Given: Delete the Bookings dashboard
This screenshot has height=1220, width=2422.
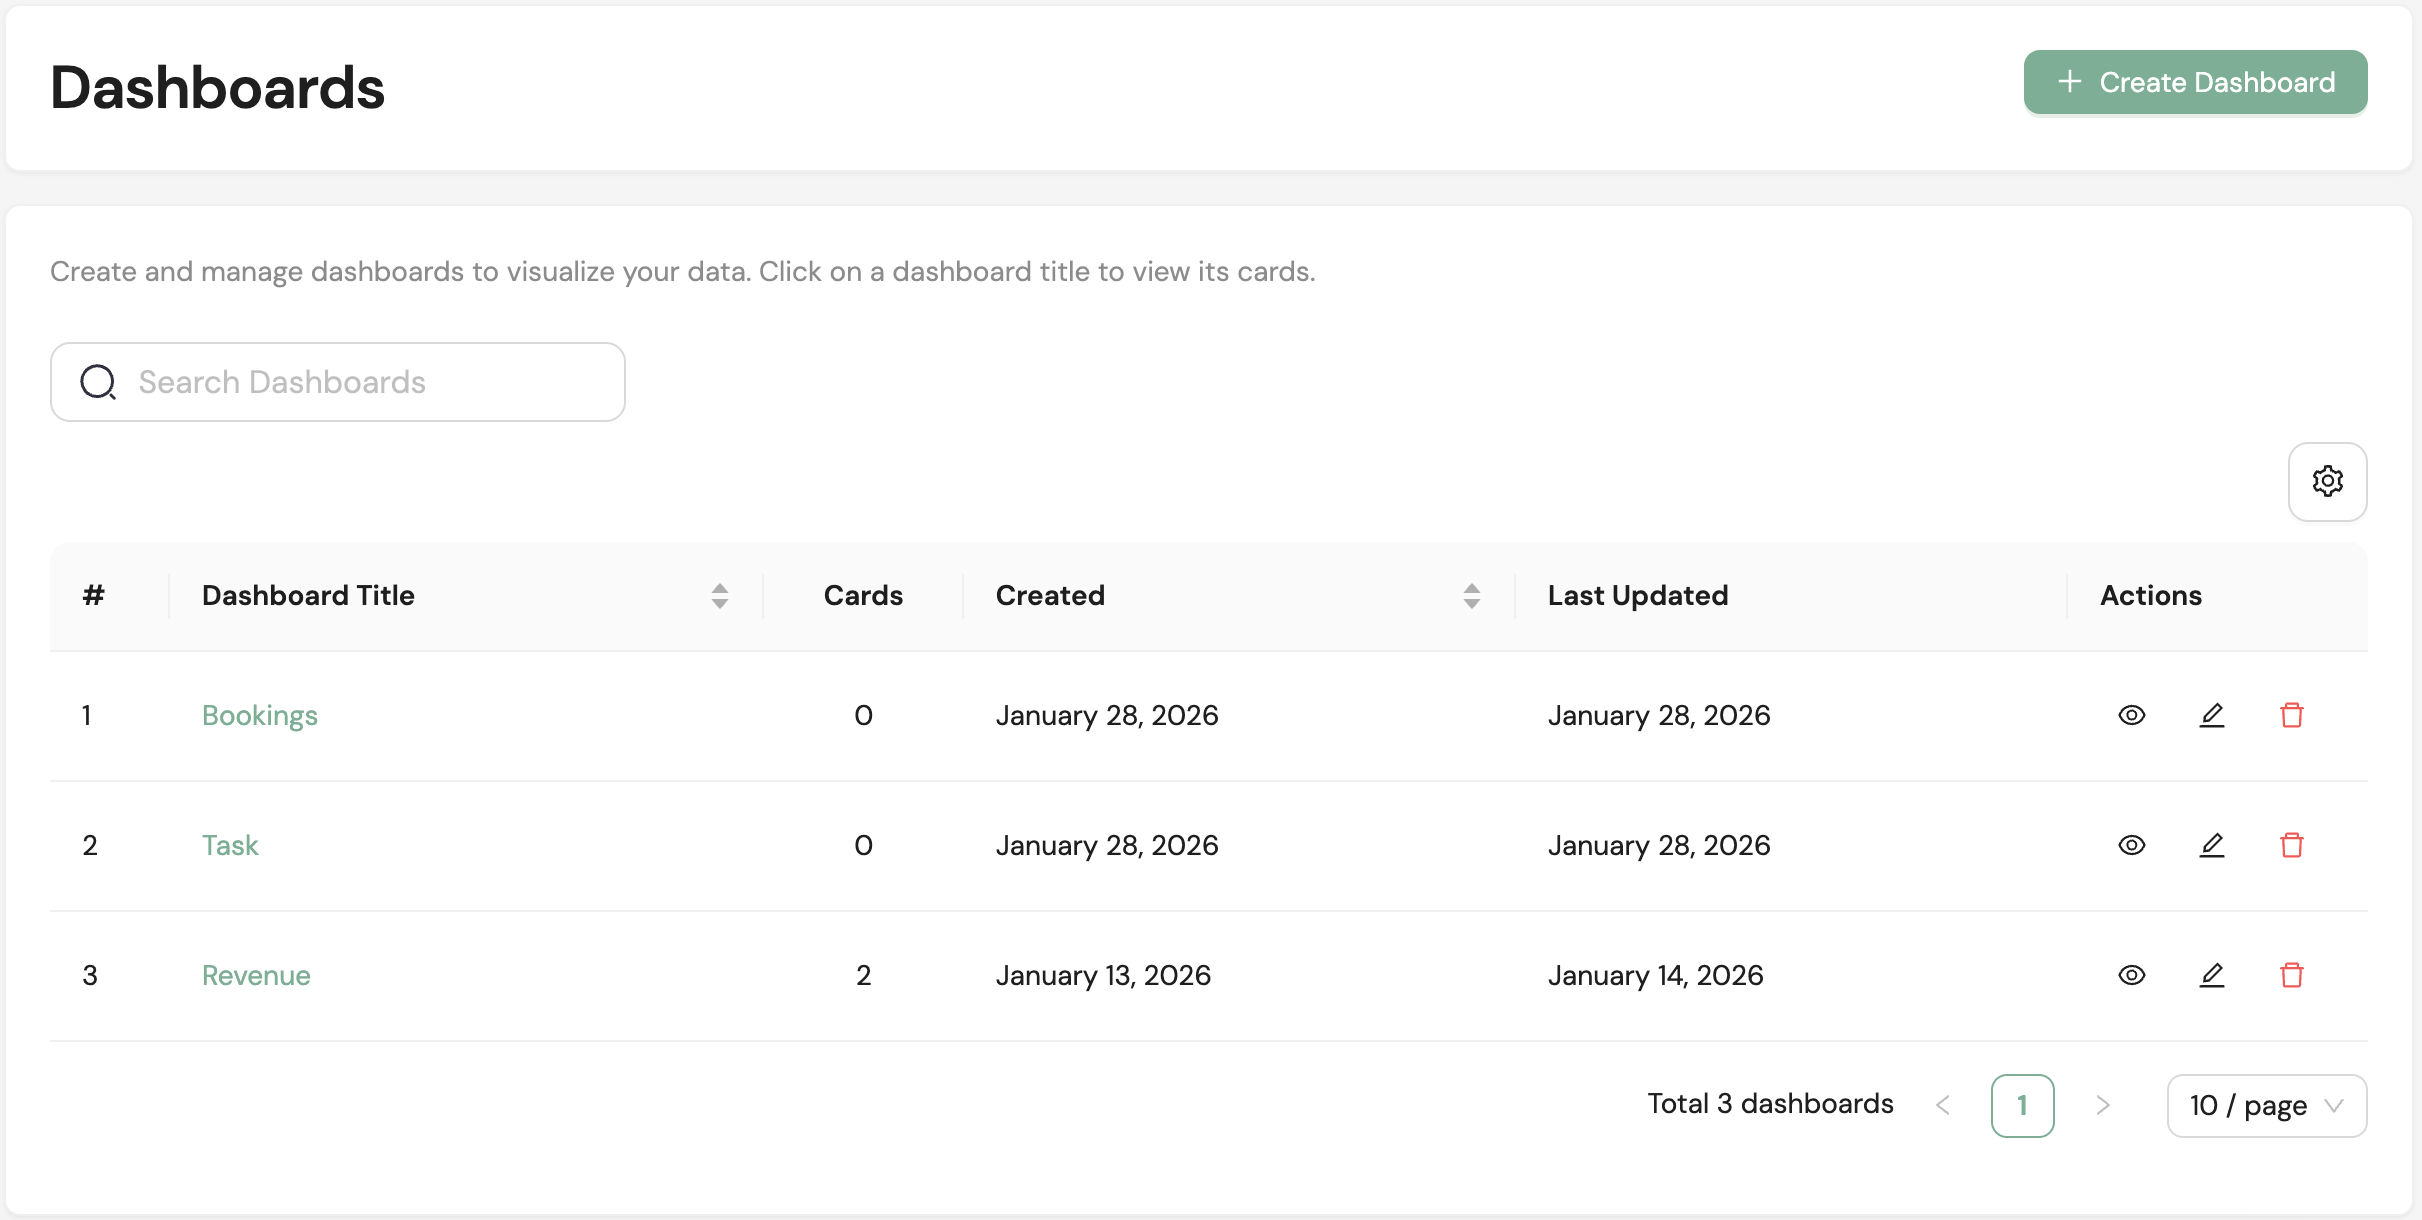Looking at the screenshot, I should (2291, 715).
